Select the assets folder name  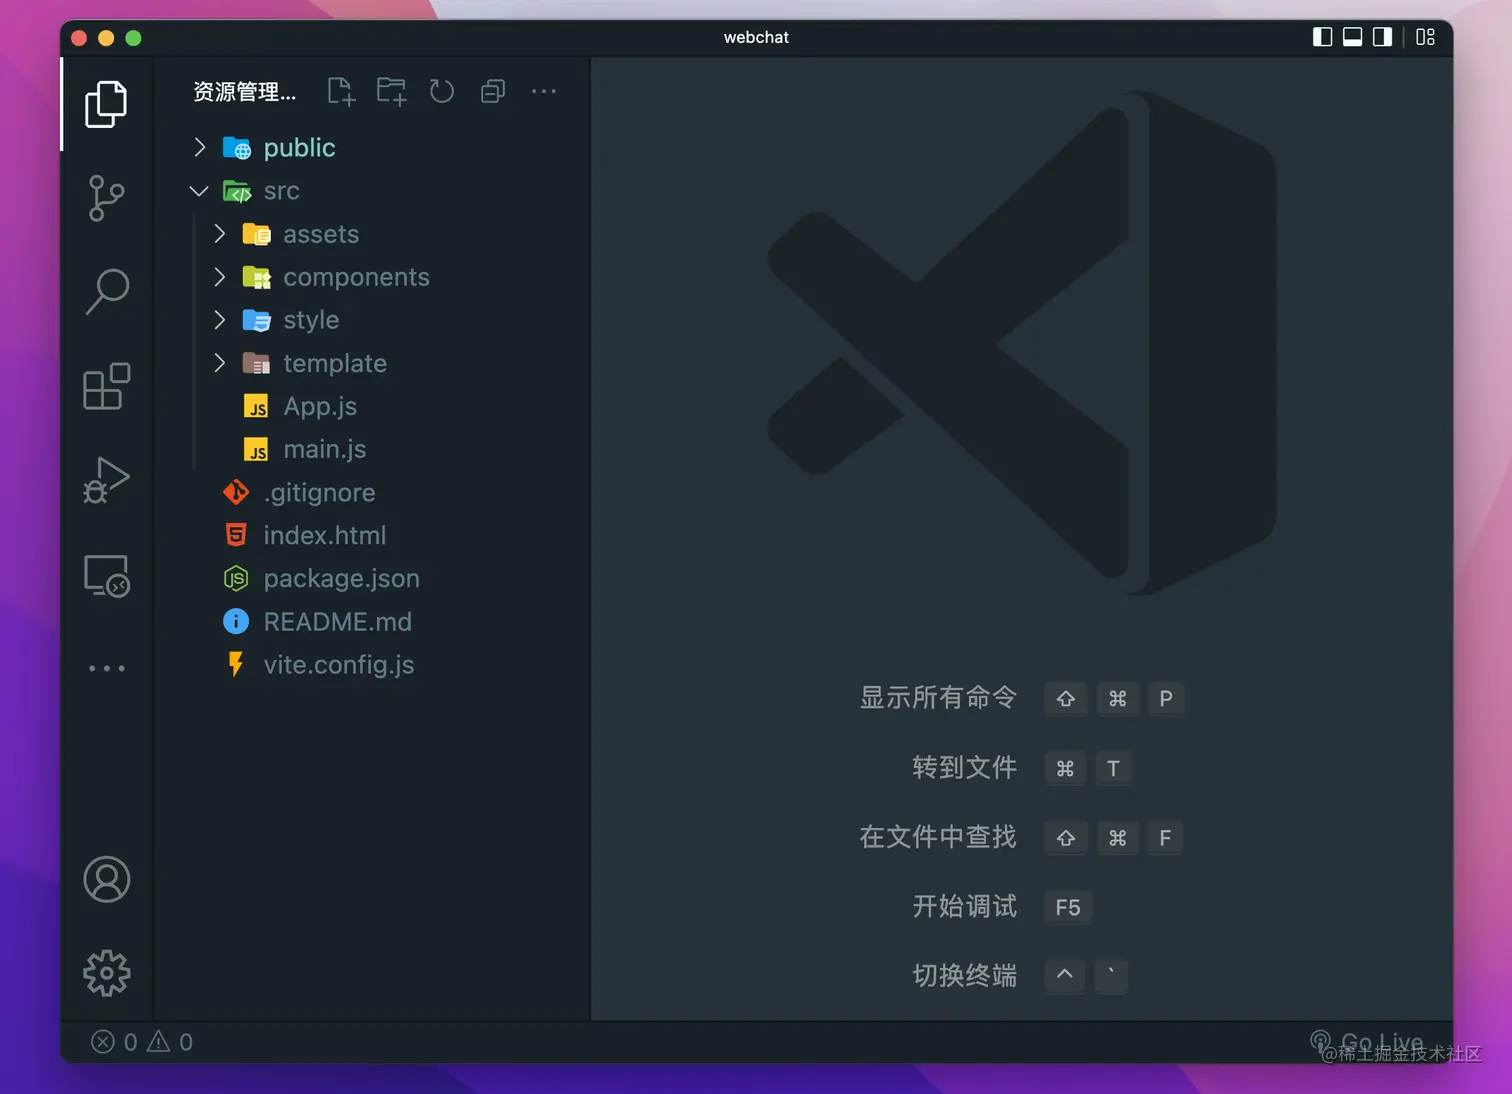coord(321,234)
